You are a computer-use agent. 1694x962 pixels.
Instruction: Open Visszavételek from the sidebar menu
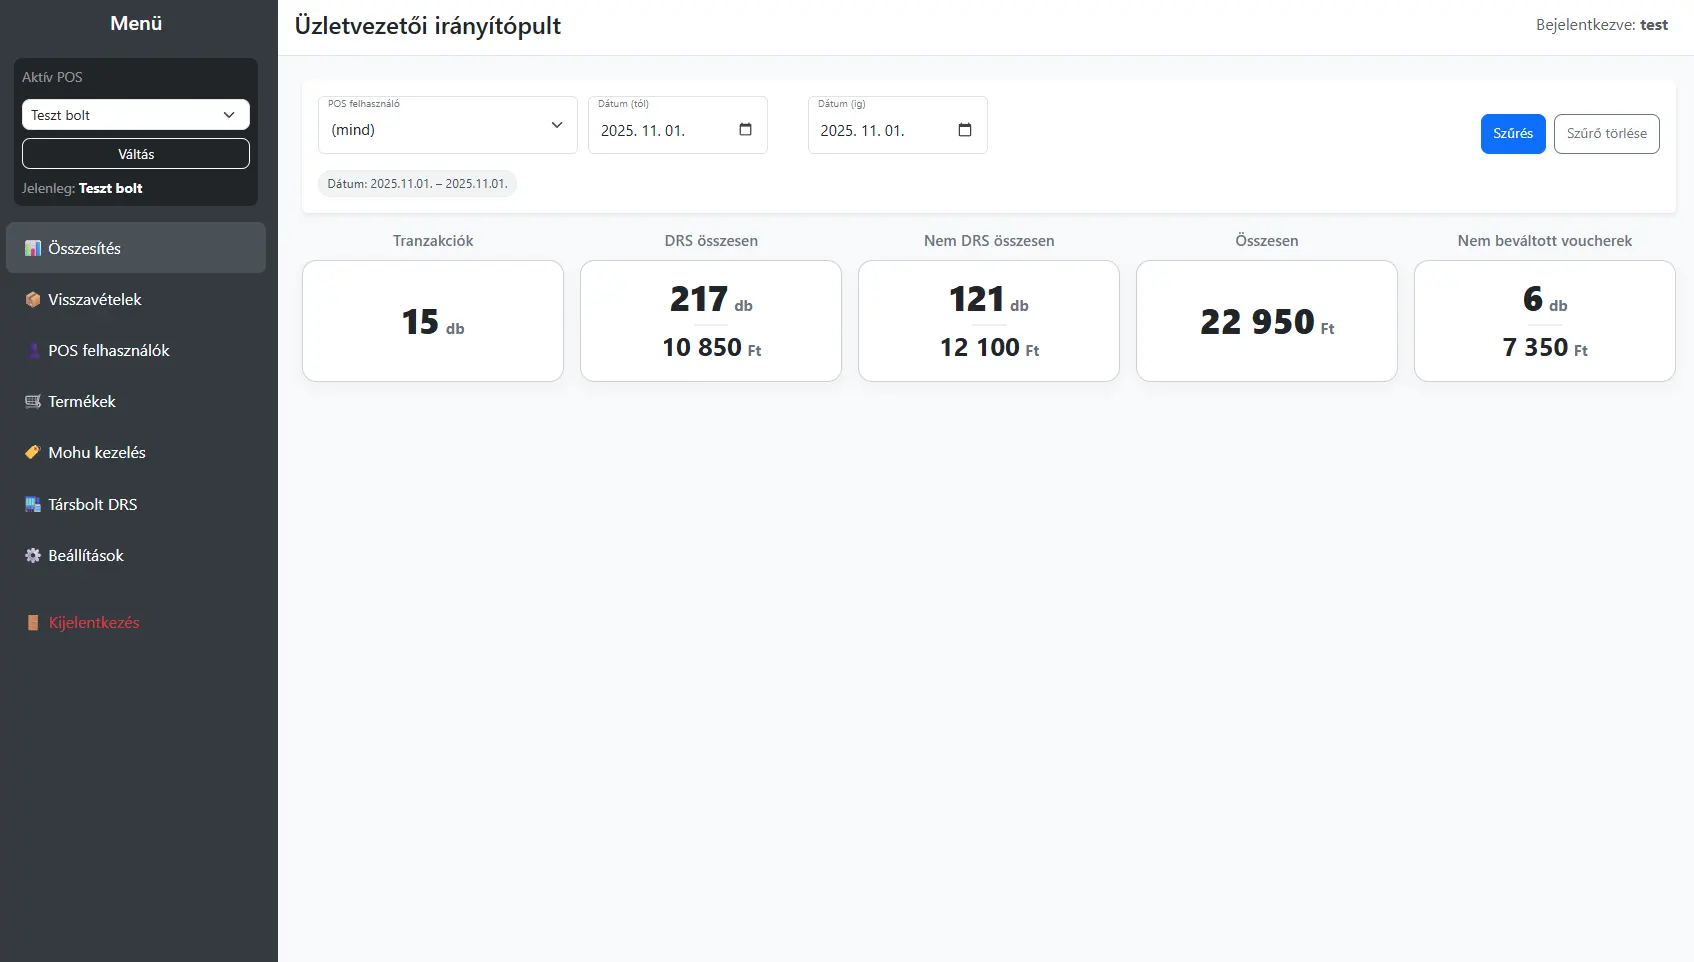[x=95, y=299]
